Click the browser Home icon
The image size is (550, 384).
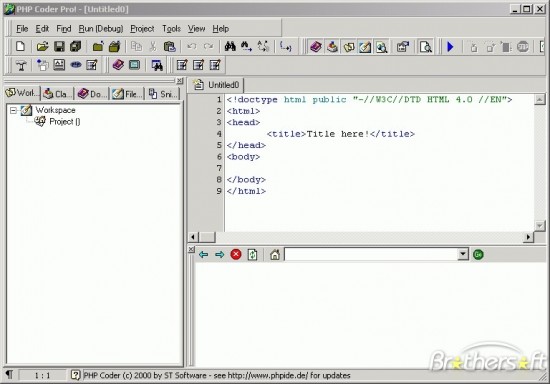pos(275,255)
